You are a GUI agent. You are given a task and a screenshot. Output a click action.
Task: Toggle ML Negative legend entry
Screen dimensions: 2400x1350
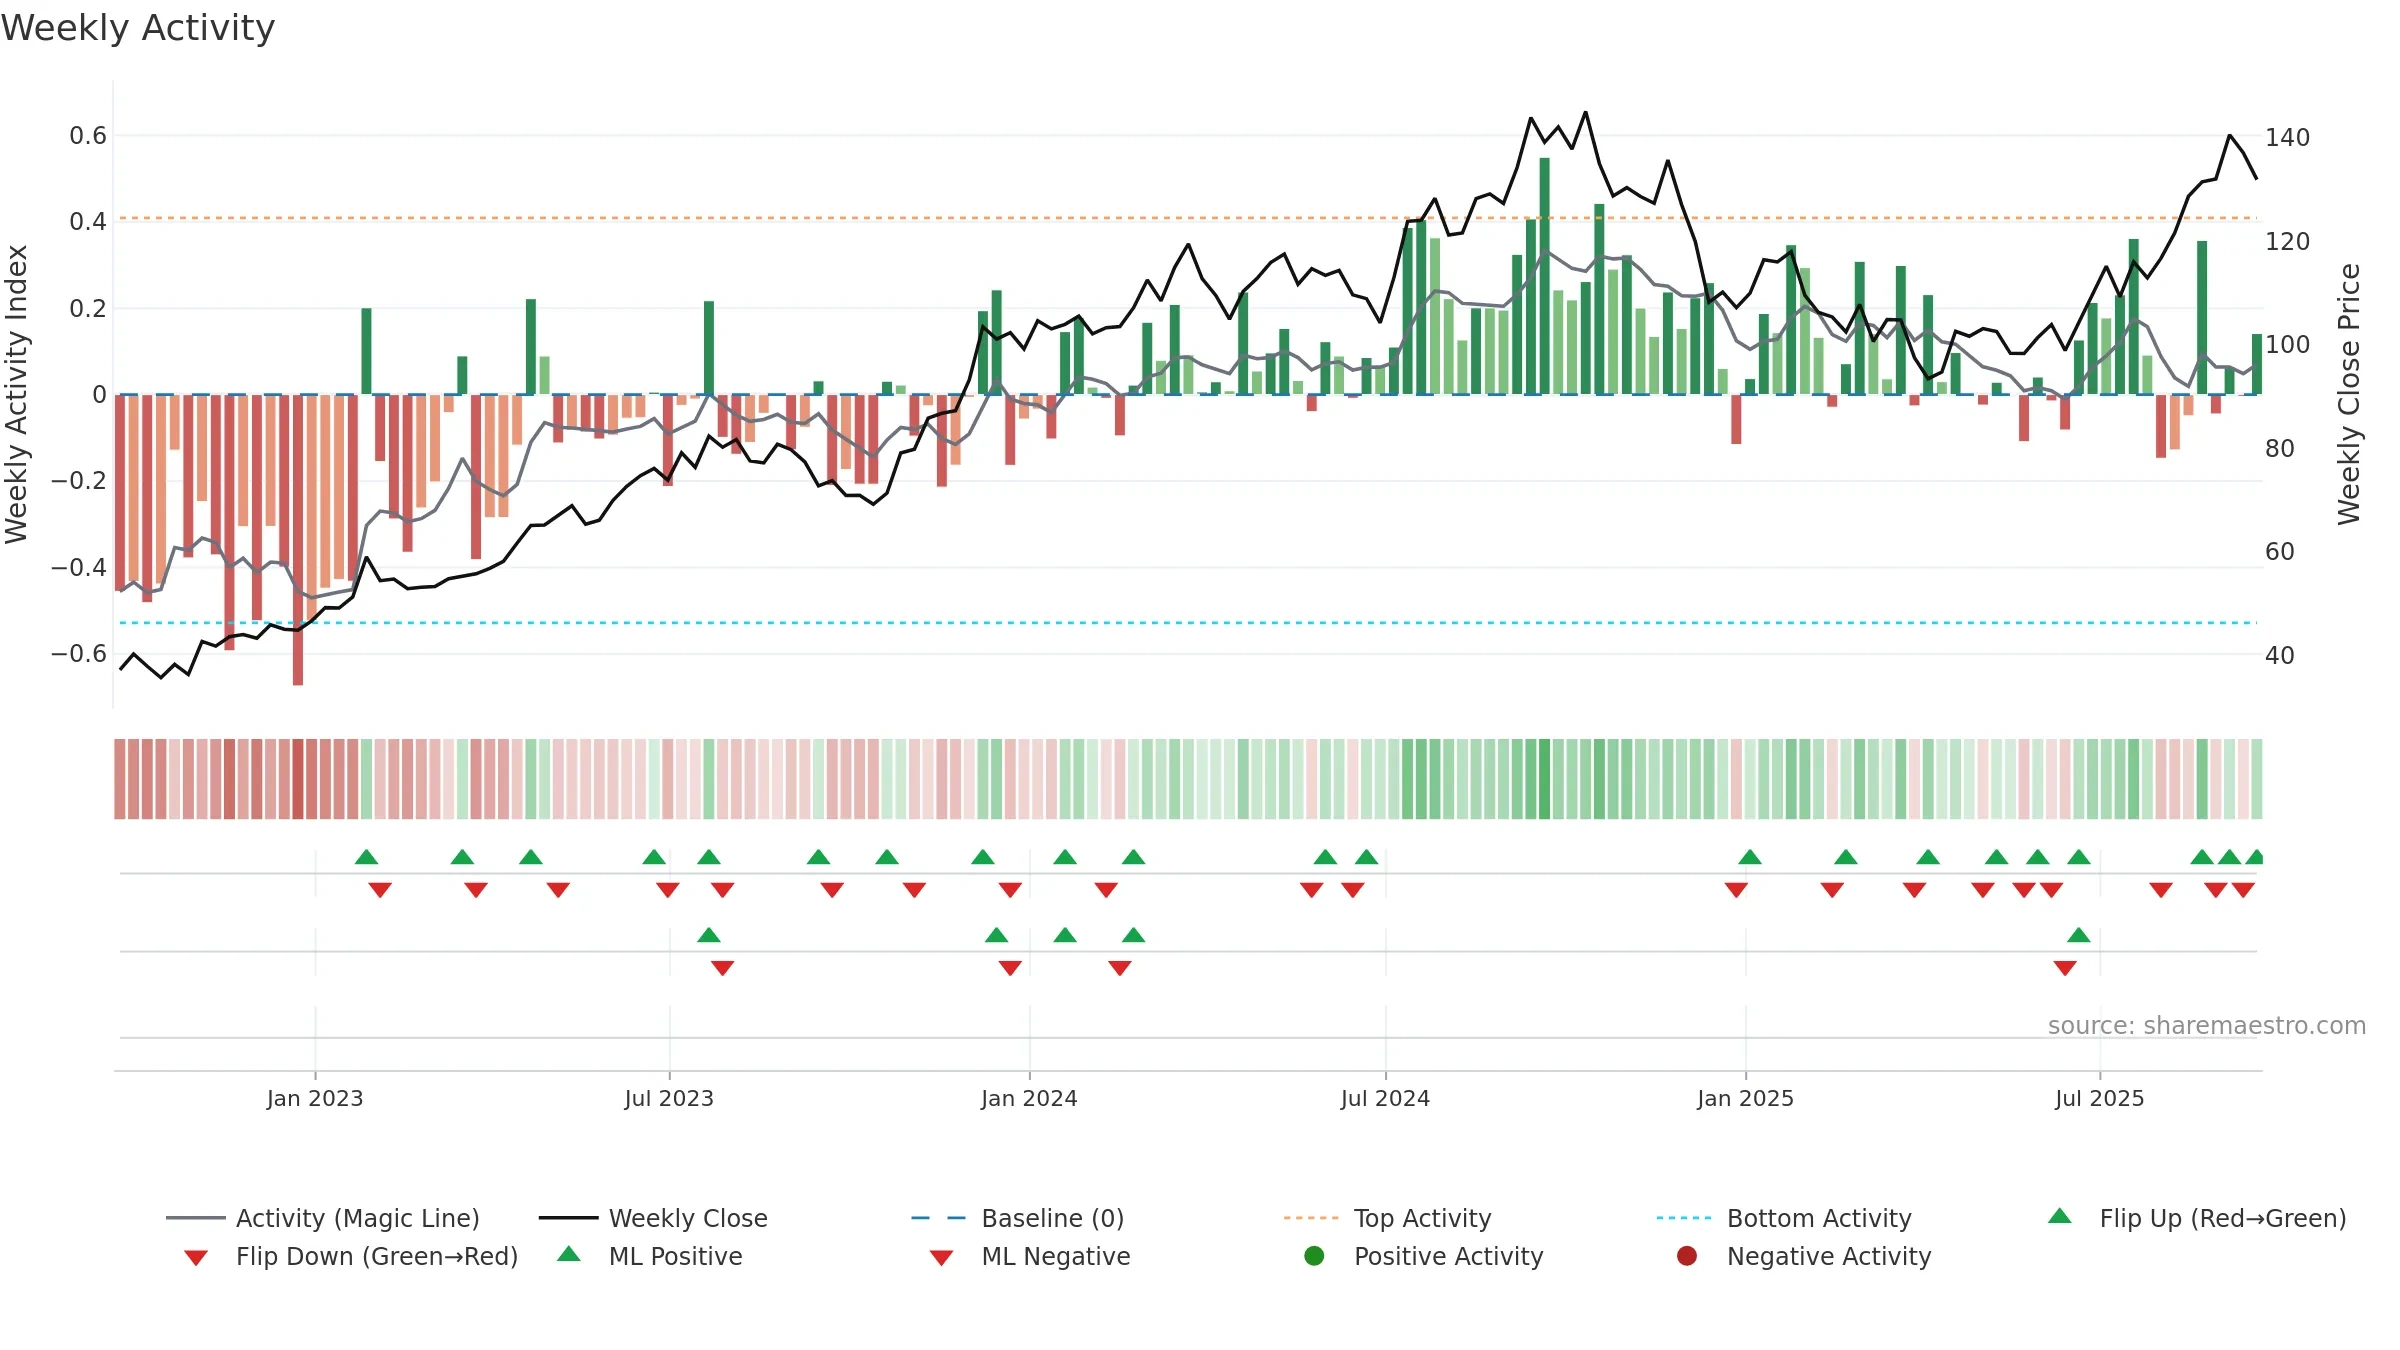1030,1256
